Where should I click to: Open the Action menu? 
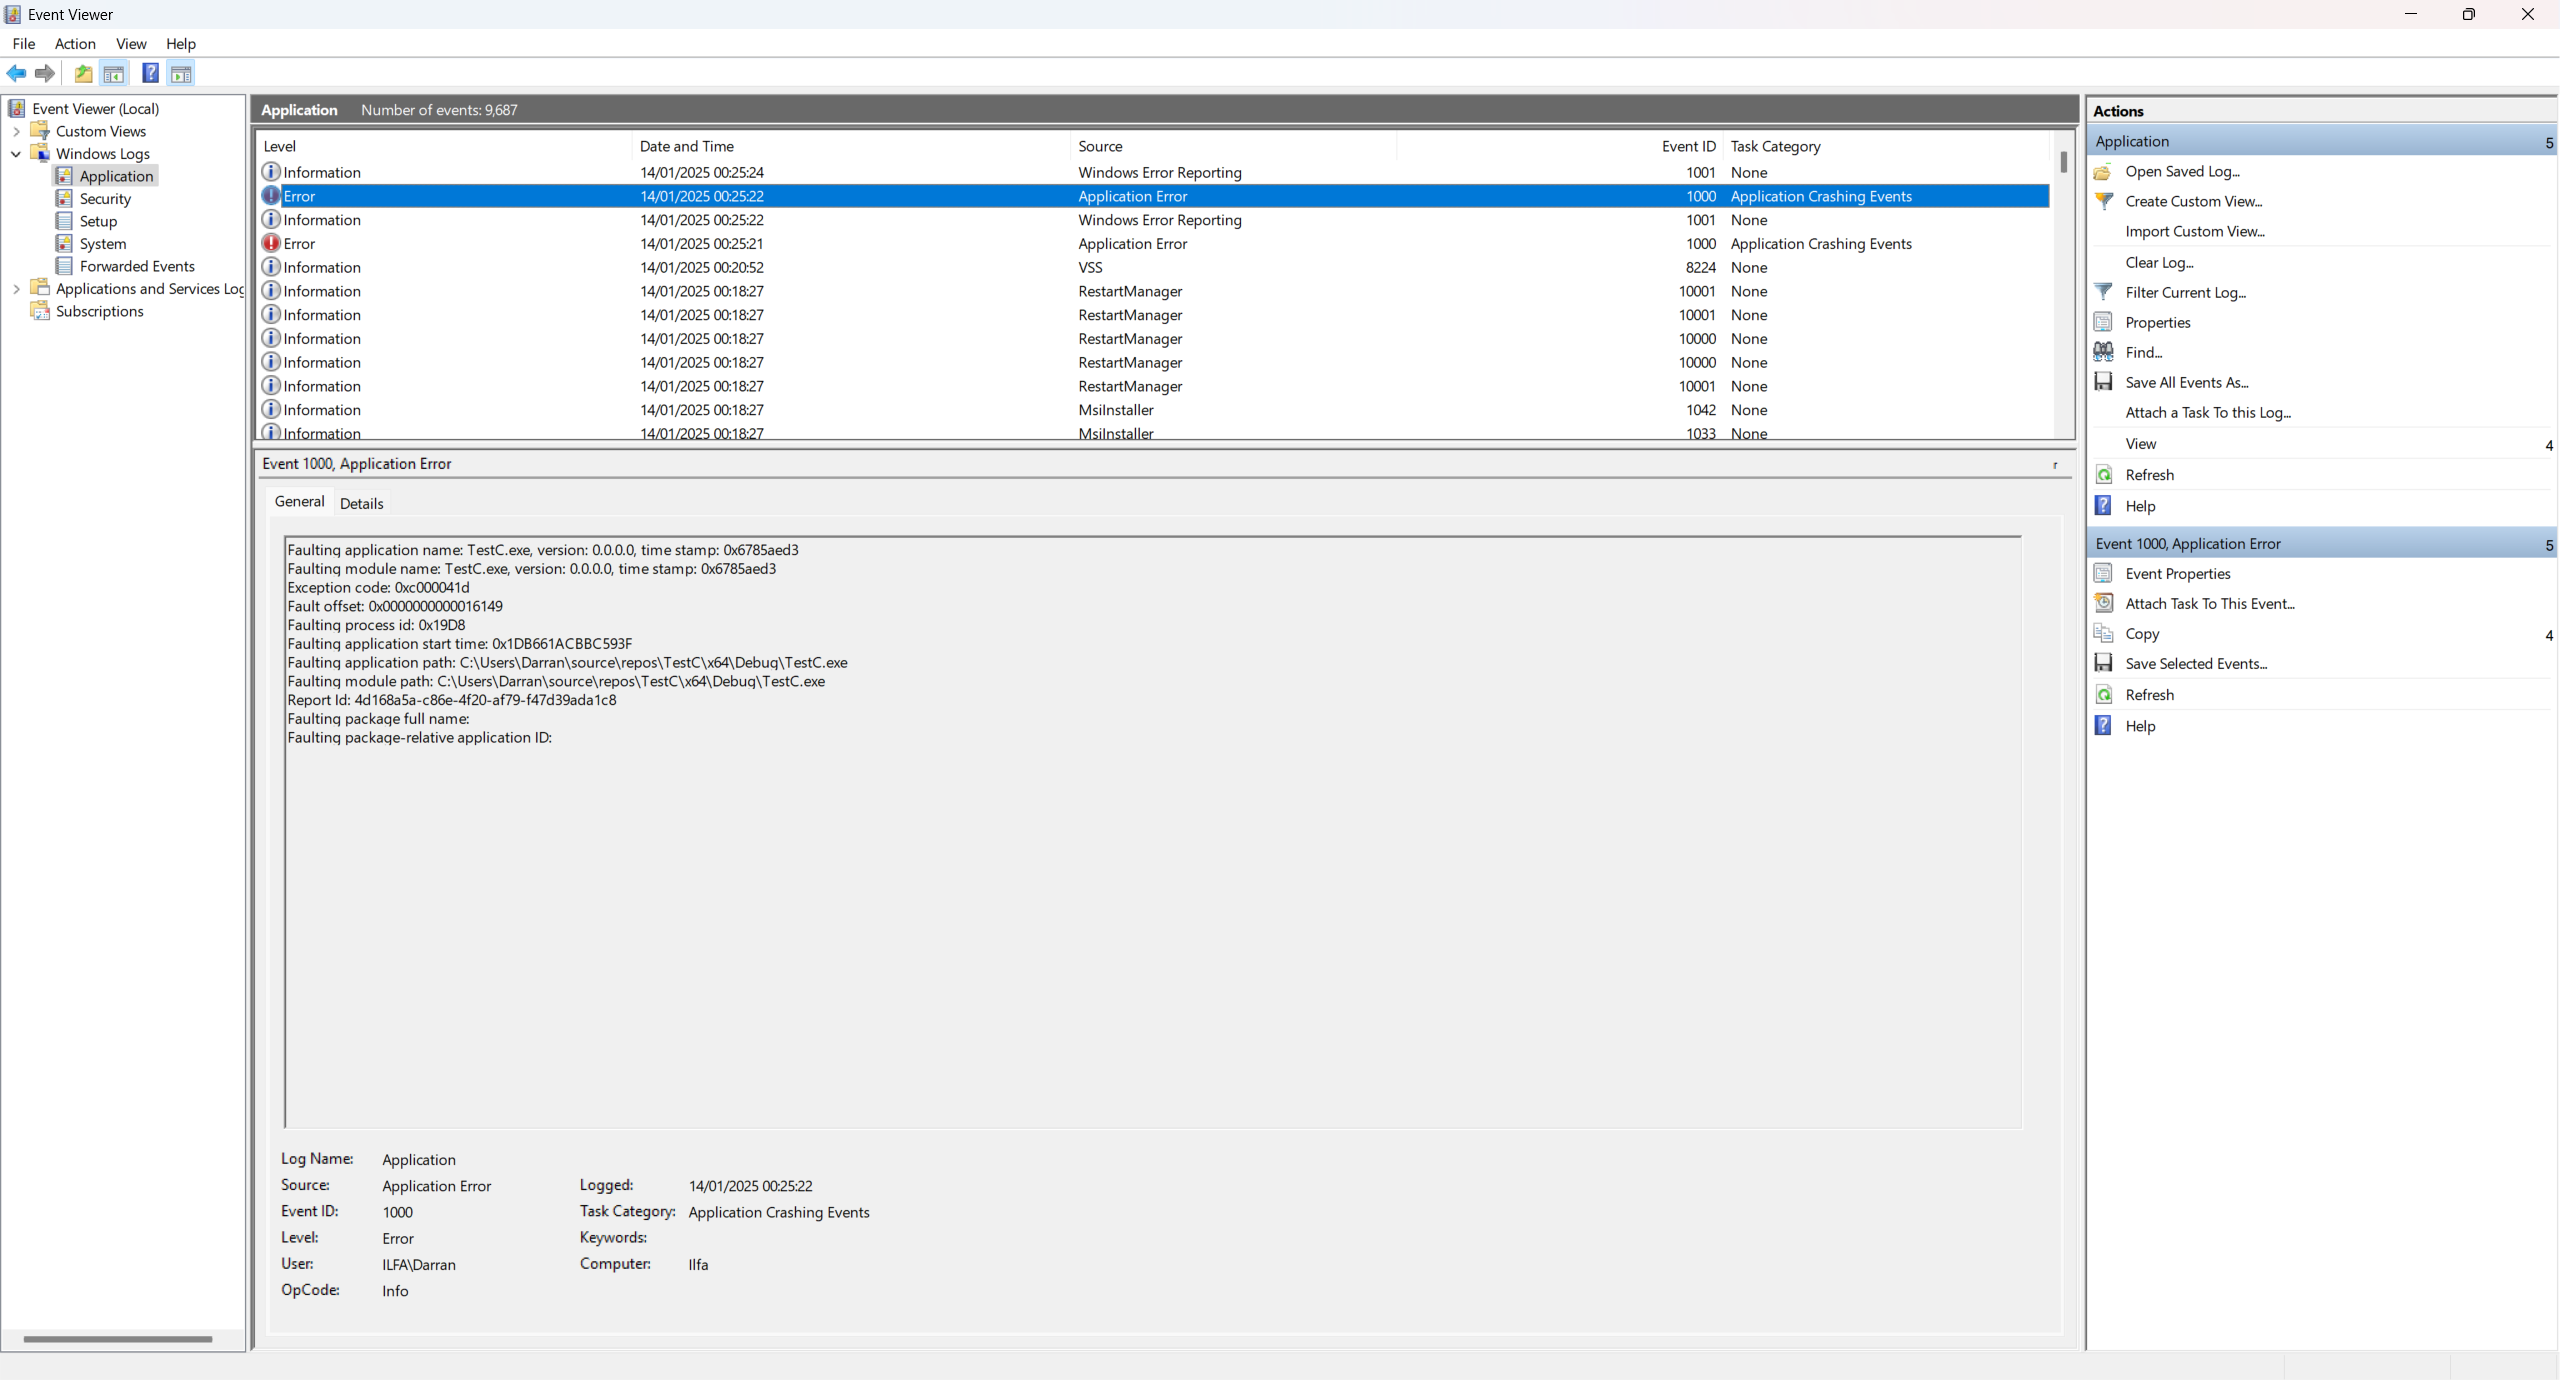[75, 44]
